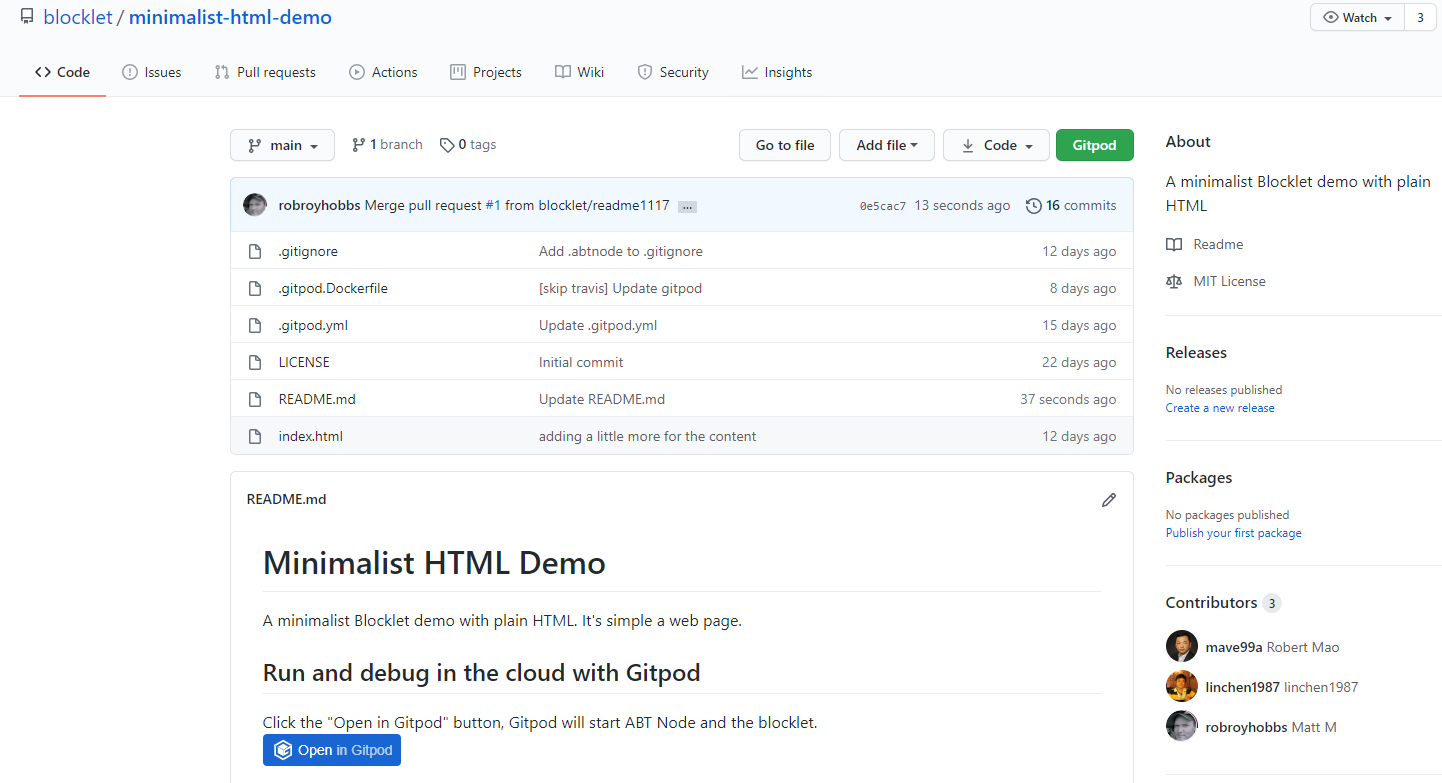Click the branch icon beside 1 branch
Screen dimensions: 1442x783
point(358,145)
